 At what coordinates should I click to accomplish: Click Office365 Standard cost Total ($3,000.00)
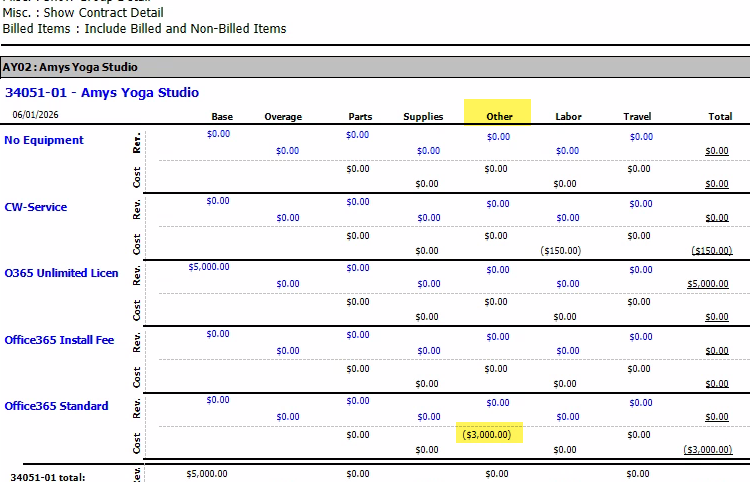[x=708, y=449]
